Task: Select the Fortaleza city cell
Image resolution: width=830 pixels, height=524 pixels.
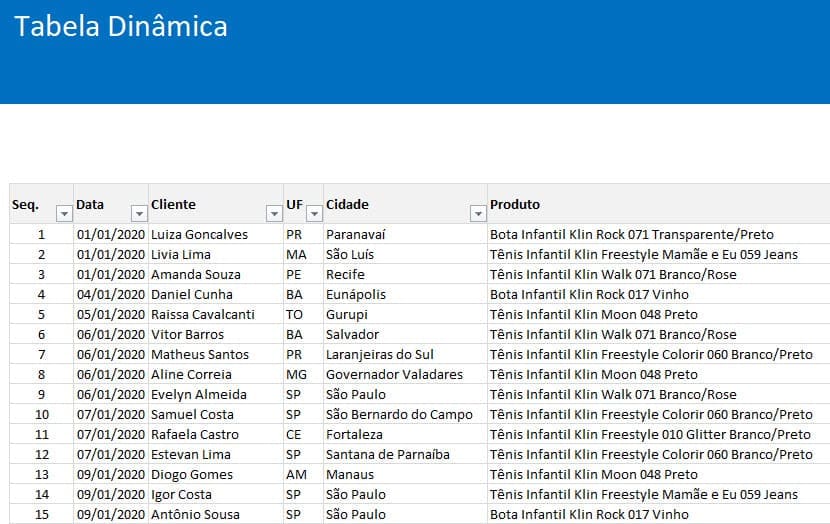Action: point(405,435)
